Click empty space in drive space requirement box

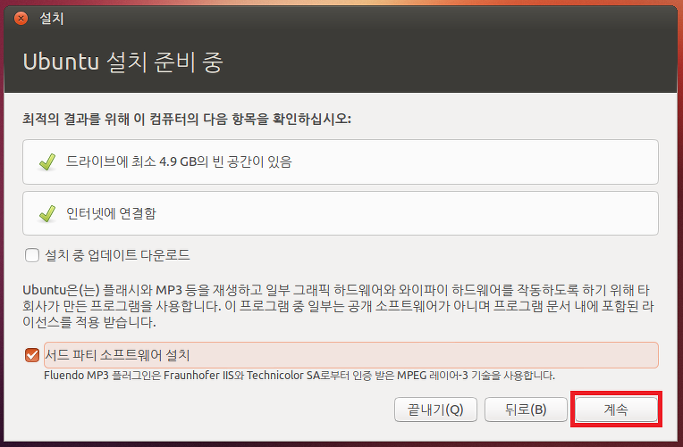coord(480,160)
